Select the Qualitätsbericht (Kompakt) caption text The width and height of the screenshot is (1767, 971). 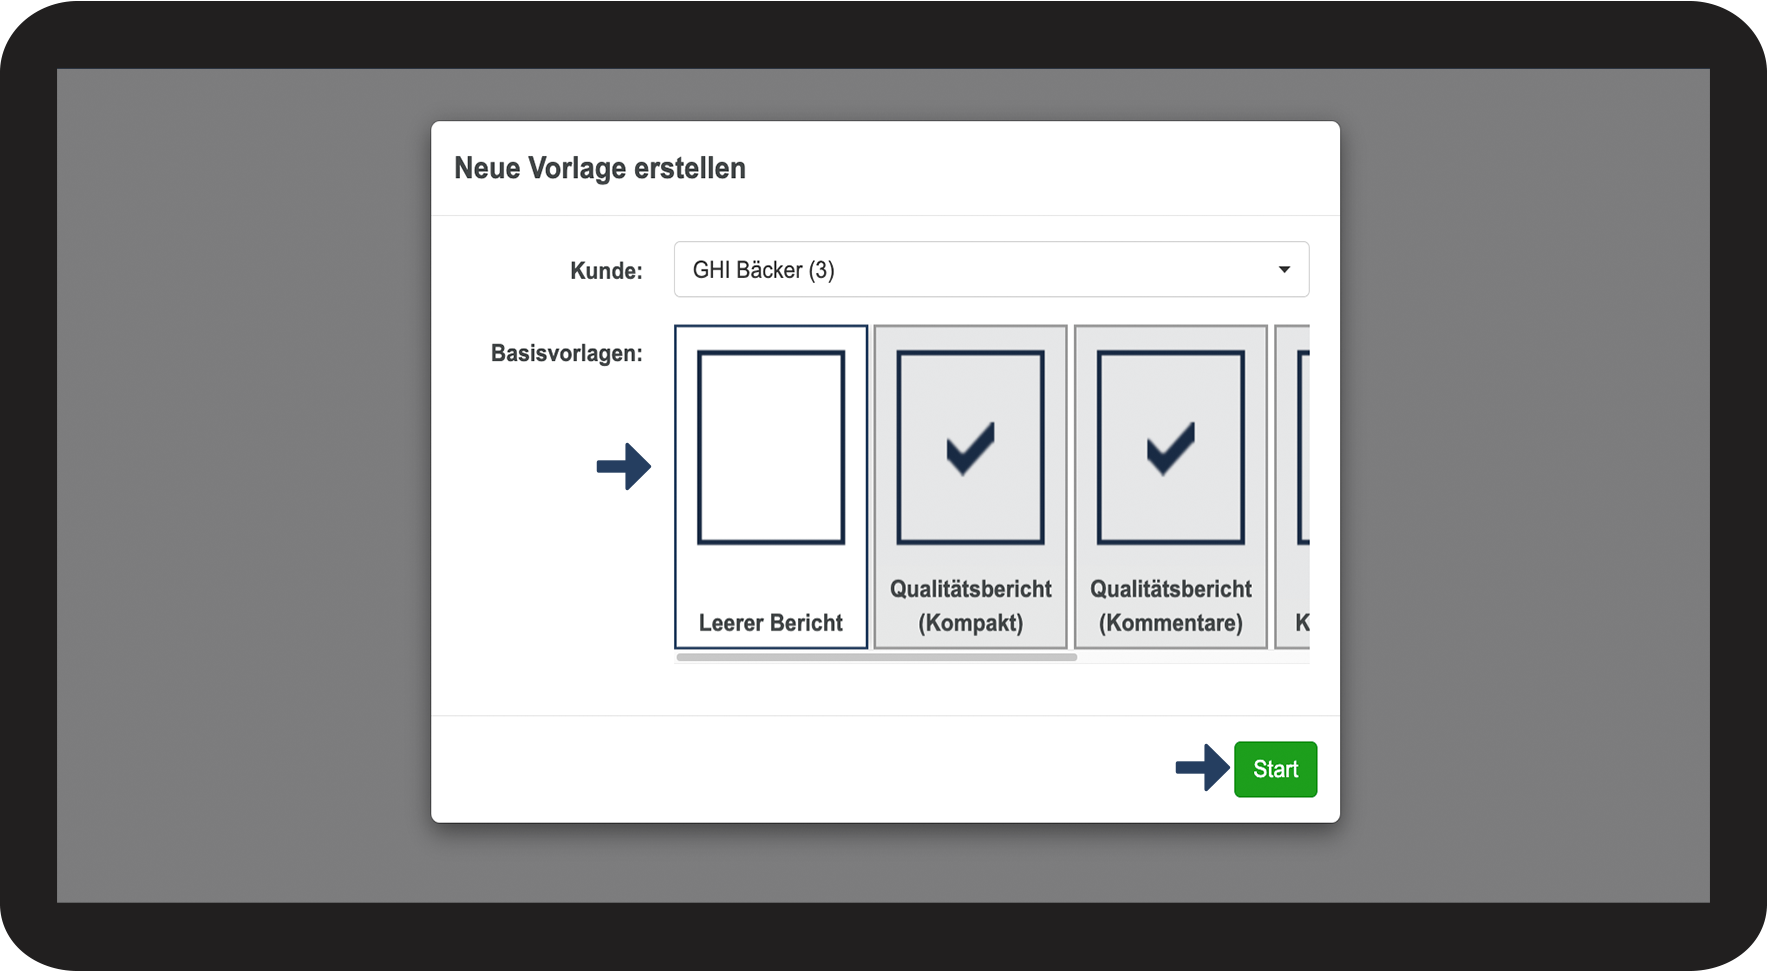tap(971, 606)
